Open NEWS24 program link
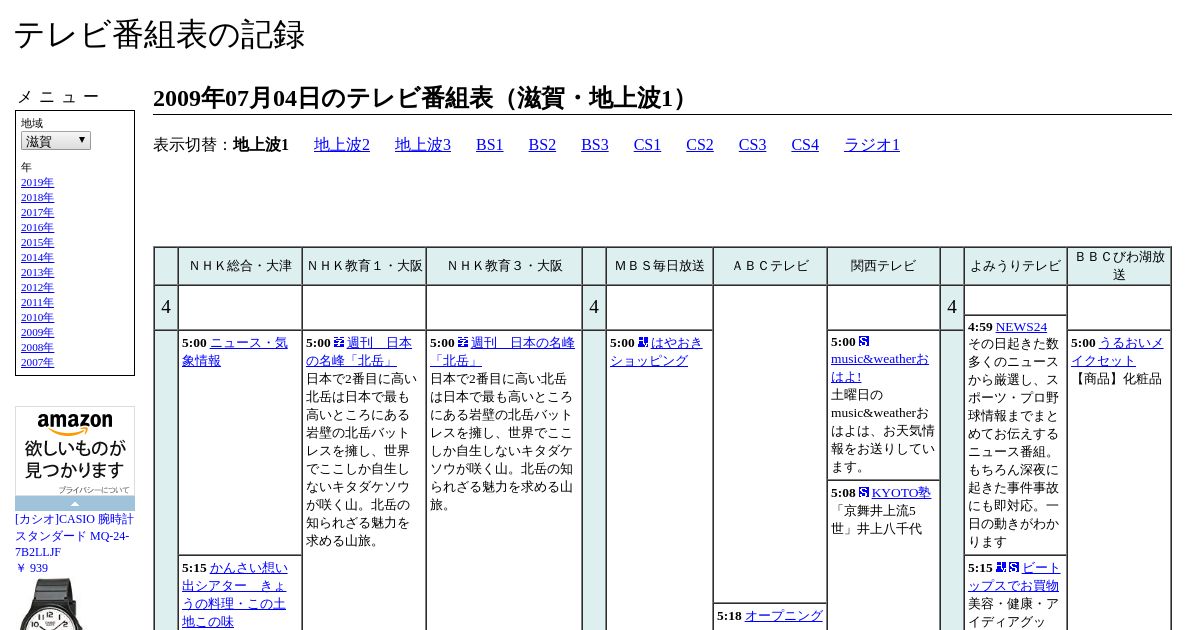 pyautogui.click(x=1021, y=327)
